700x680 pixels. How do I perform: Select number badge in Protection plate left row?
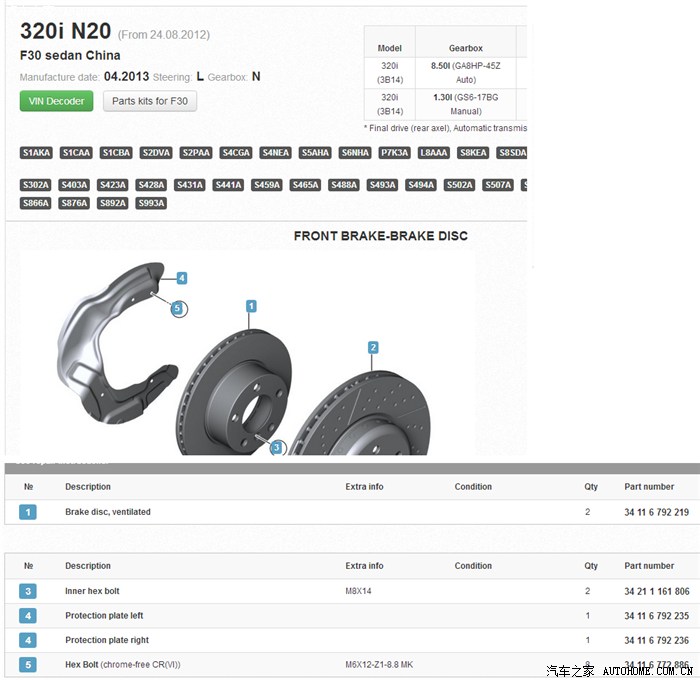pyautogui.click(x=28, y=616)
